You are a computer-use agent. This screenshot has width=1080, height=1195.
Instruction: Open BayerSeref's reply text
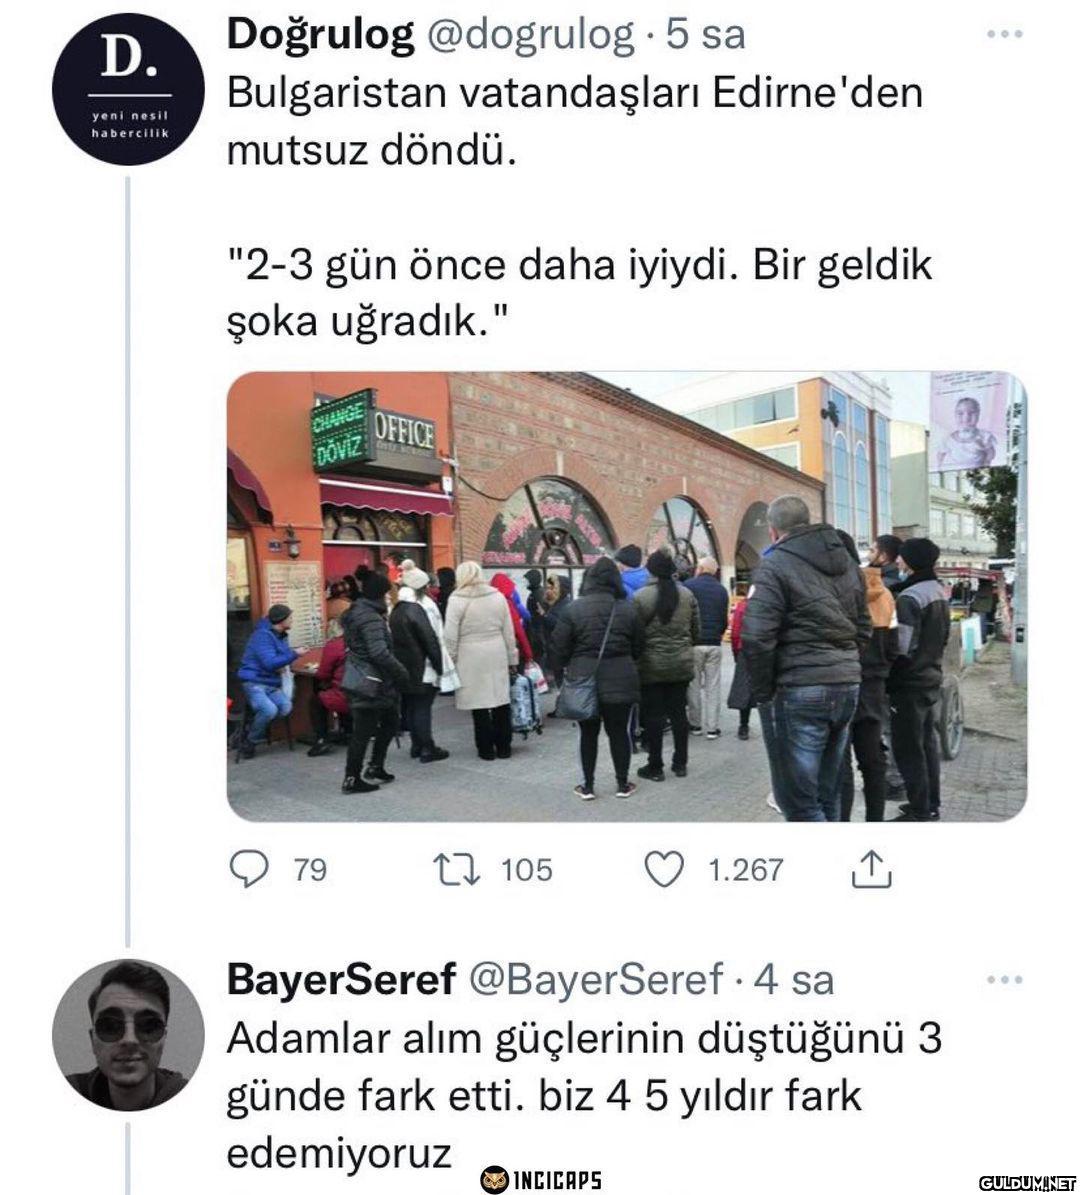(x=584, y=1096)
